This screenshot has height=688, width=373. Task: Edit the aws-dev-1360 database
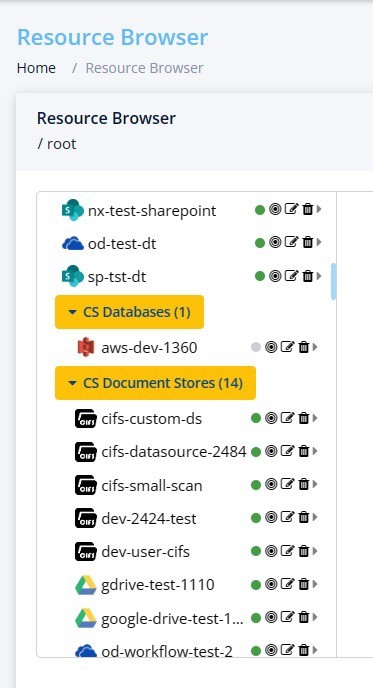[287, 347]
